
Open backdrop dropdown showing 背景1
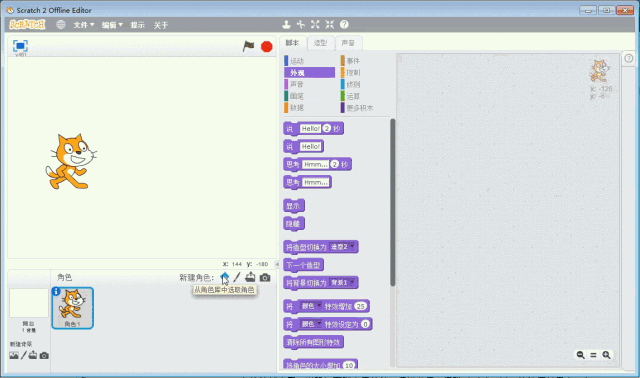click(342, 282)
